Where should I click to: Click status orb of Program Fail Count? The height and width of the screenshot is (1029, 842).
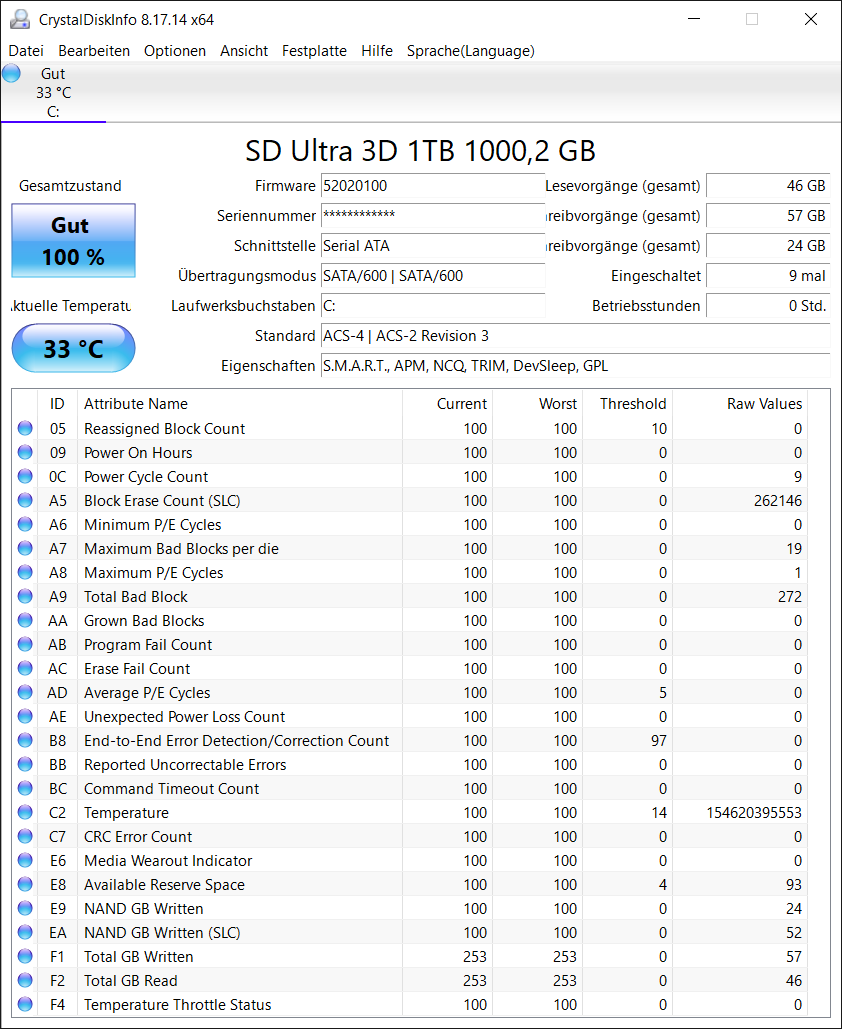[x=25, y=644]
